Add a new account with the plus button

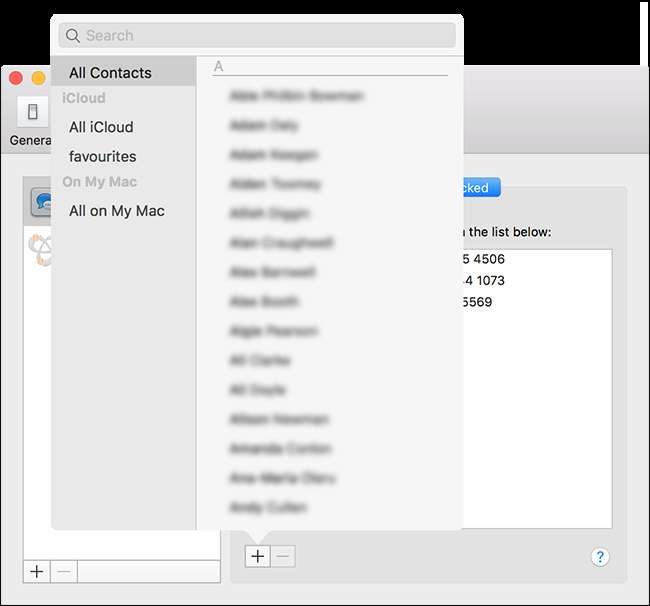(37, 572)
